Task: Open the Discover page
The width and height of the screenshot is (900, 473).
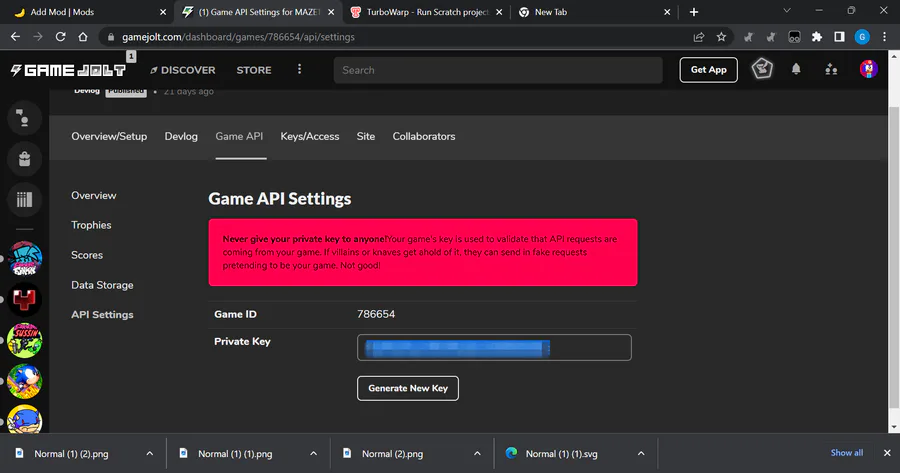Action: click(183, 70)
